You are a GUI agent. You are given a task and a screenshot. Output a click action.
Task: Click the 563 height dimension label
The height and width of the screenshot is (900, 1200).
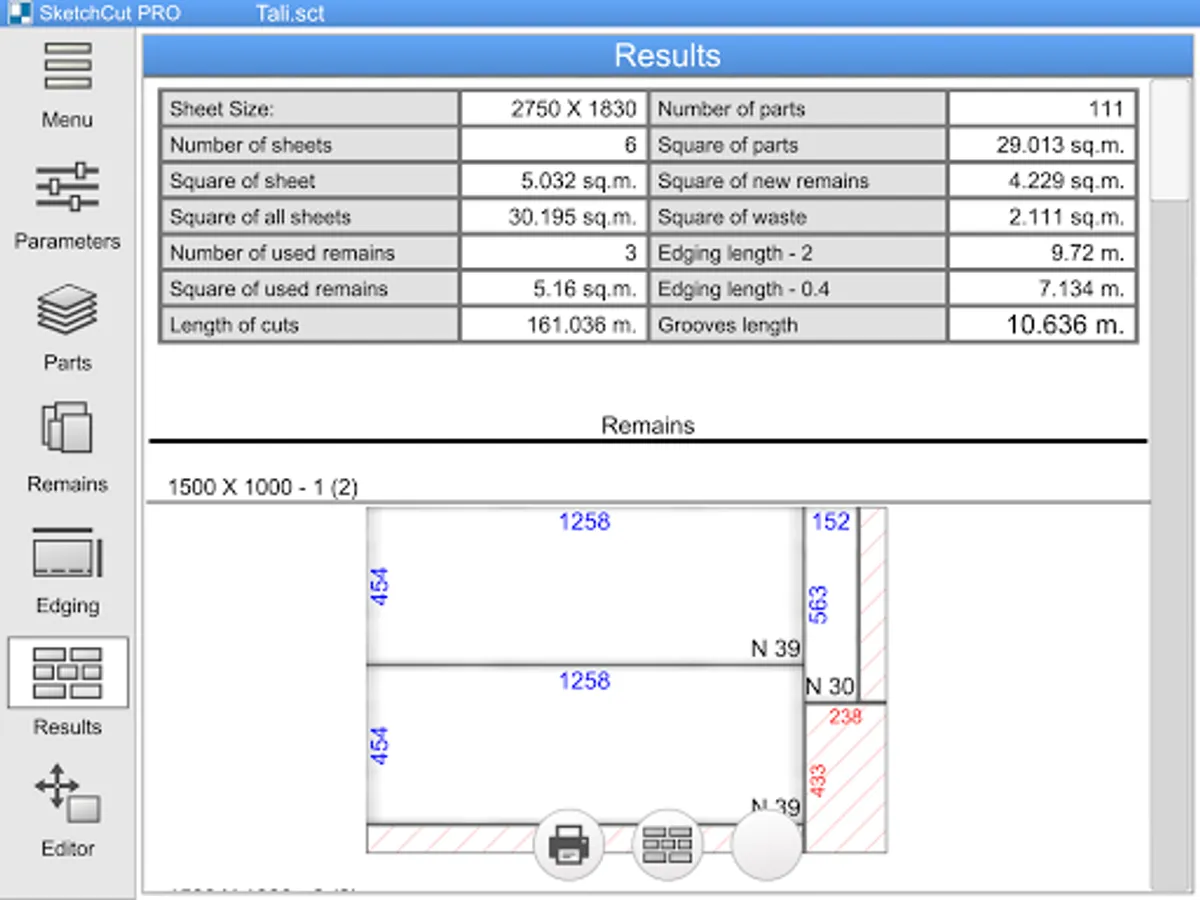tap(818, 605)
